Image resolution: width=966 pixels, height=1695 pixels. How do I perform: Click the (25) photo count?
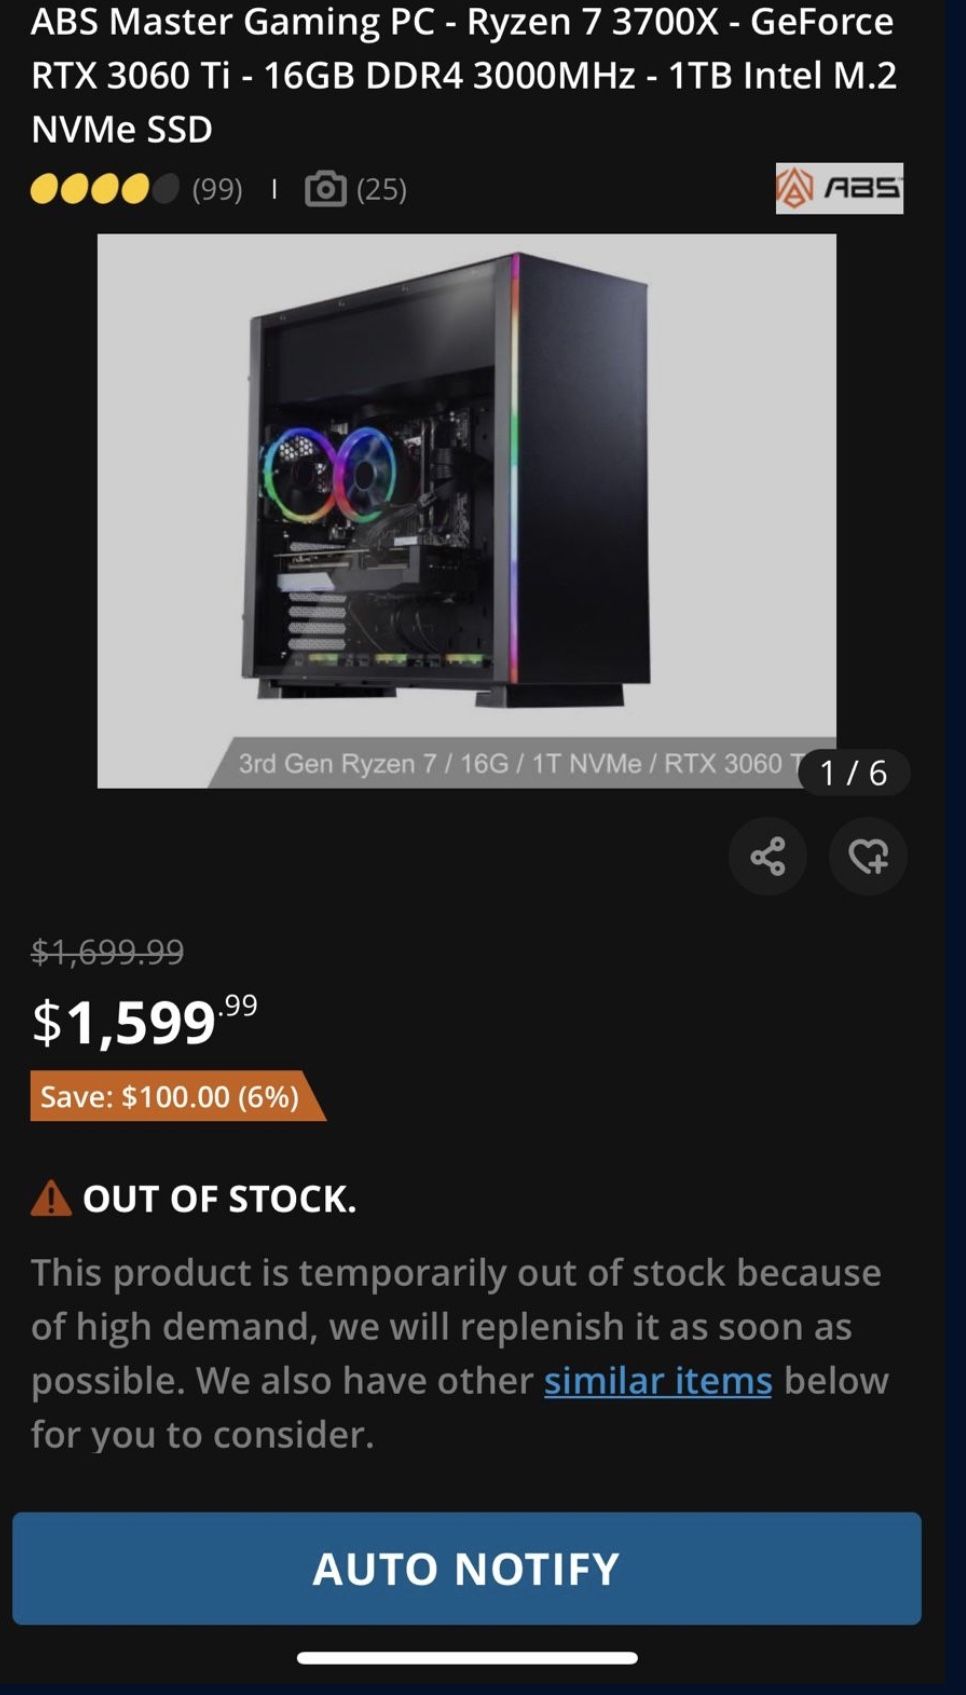[x=382, y=188]
